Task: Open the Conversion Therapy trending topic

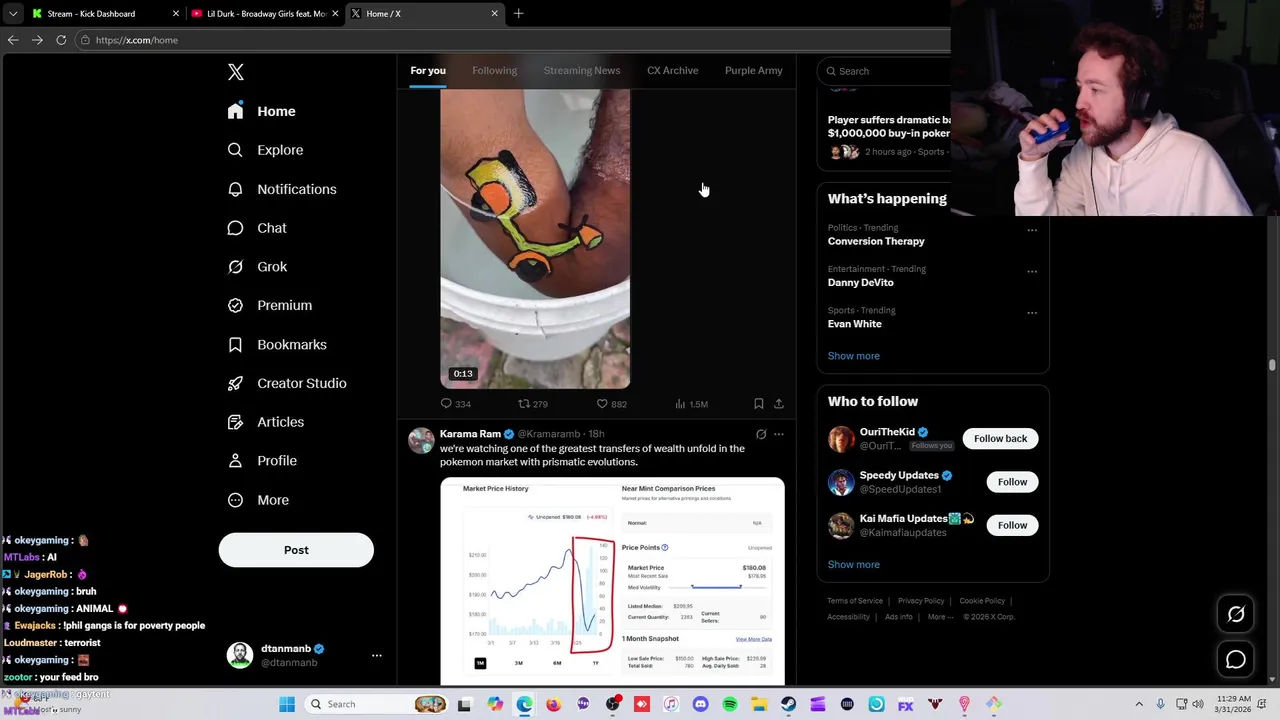Action: tap(876, 241)
